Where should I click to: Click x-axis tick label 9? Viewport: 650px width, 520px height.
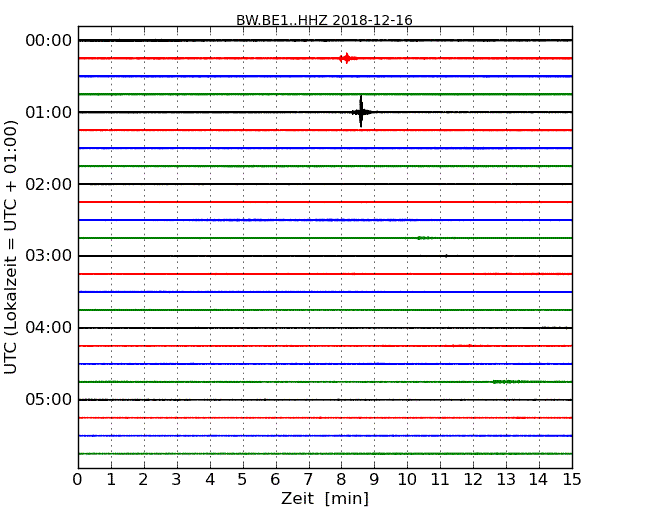374,479
